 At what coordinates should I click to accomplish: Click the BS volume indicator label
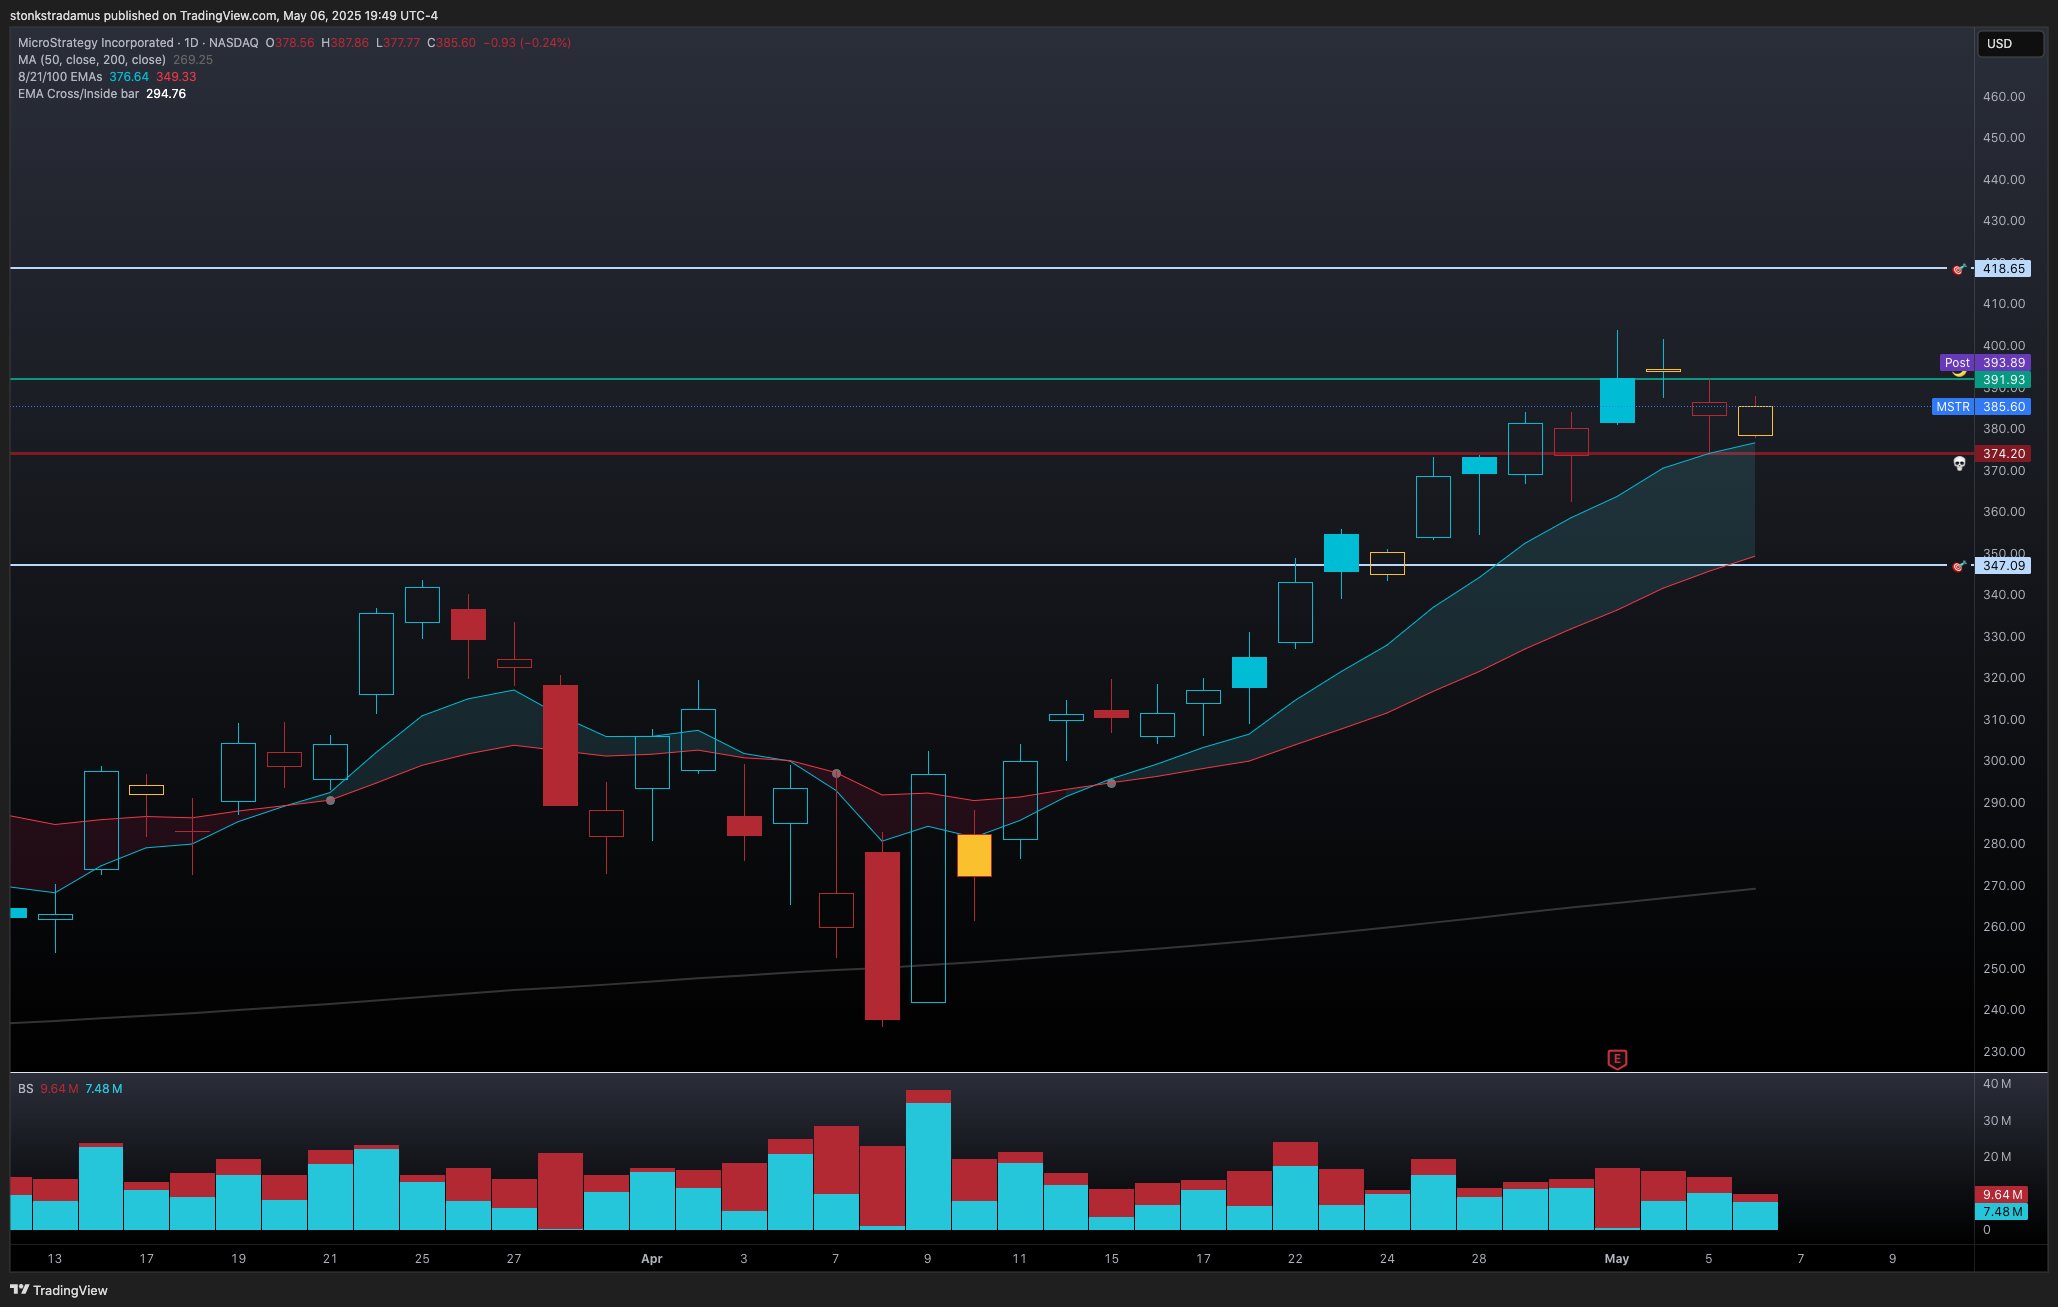pos(25,1088)
